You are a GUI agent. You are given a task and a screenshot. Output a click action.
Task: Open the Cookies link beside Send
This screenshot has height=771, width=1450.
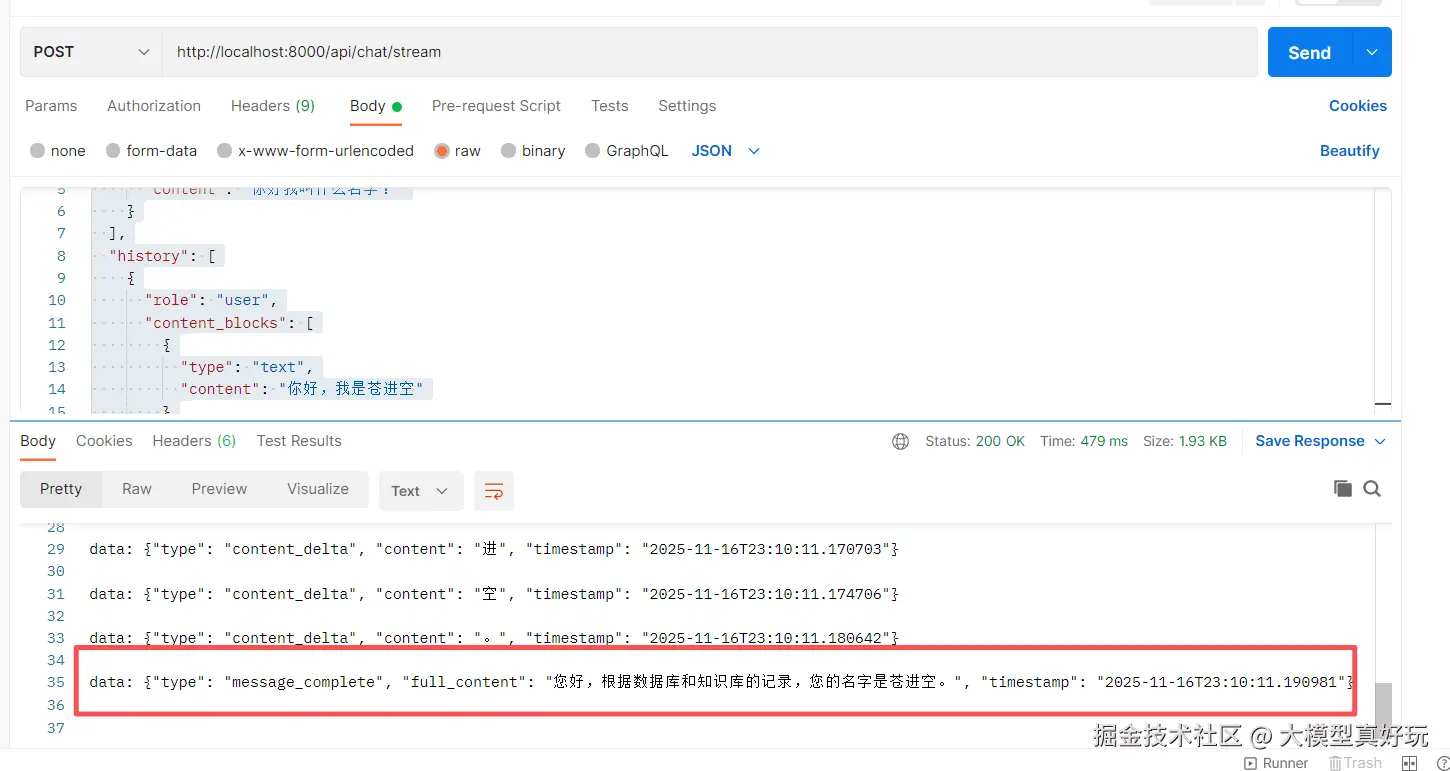point(1358,106)
